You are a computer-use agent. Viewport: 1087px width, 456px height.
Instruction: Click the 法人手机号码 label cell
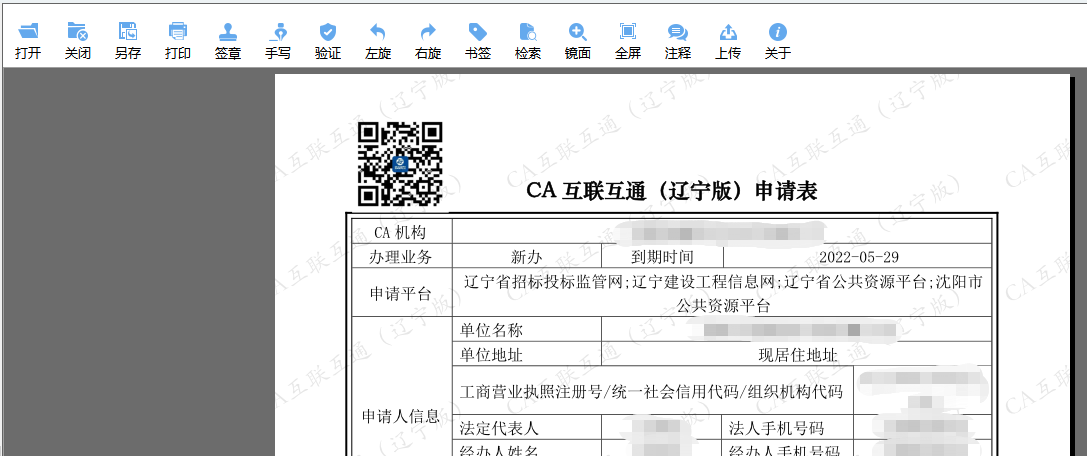pos(788,428)
